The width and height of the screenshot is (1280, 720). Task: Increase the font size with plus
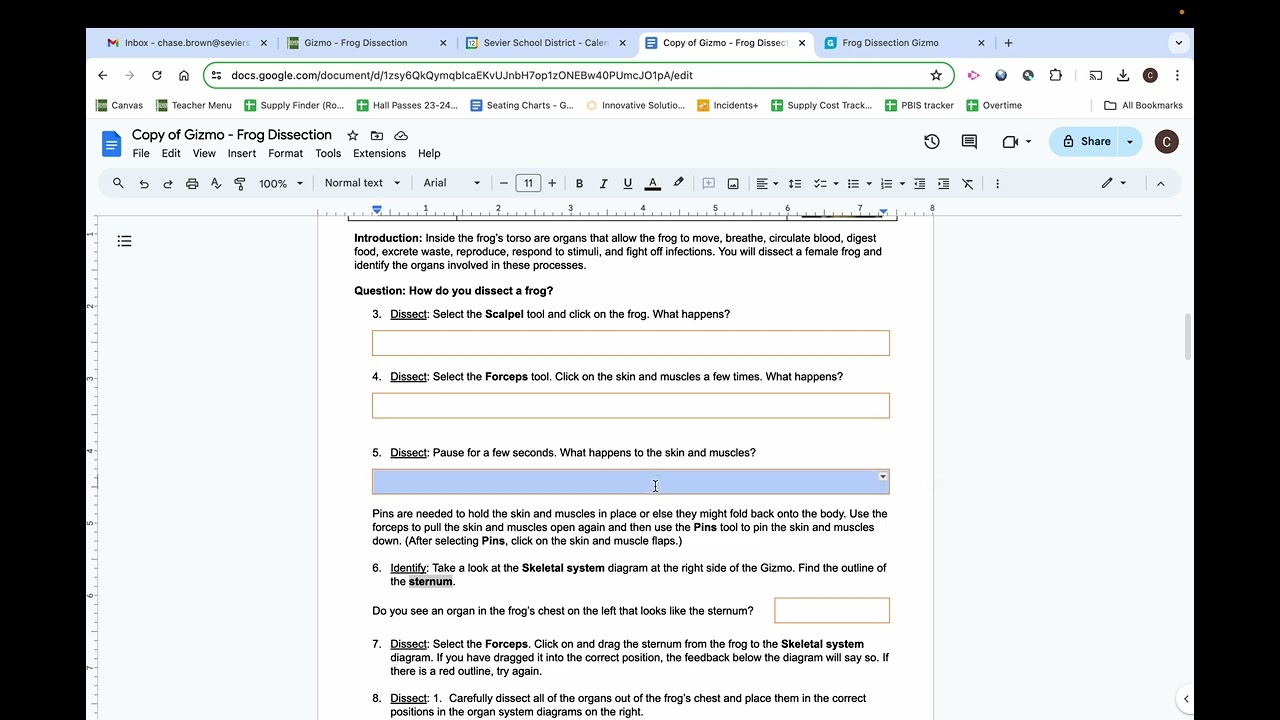552,183
